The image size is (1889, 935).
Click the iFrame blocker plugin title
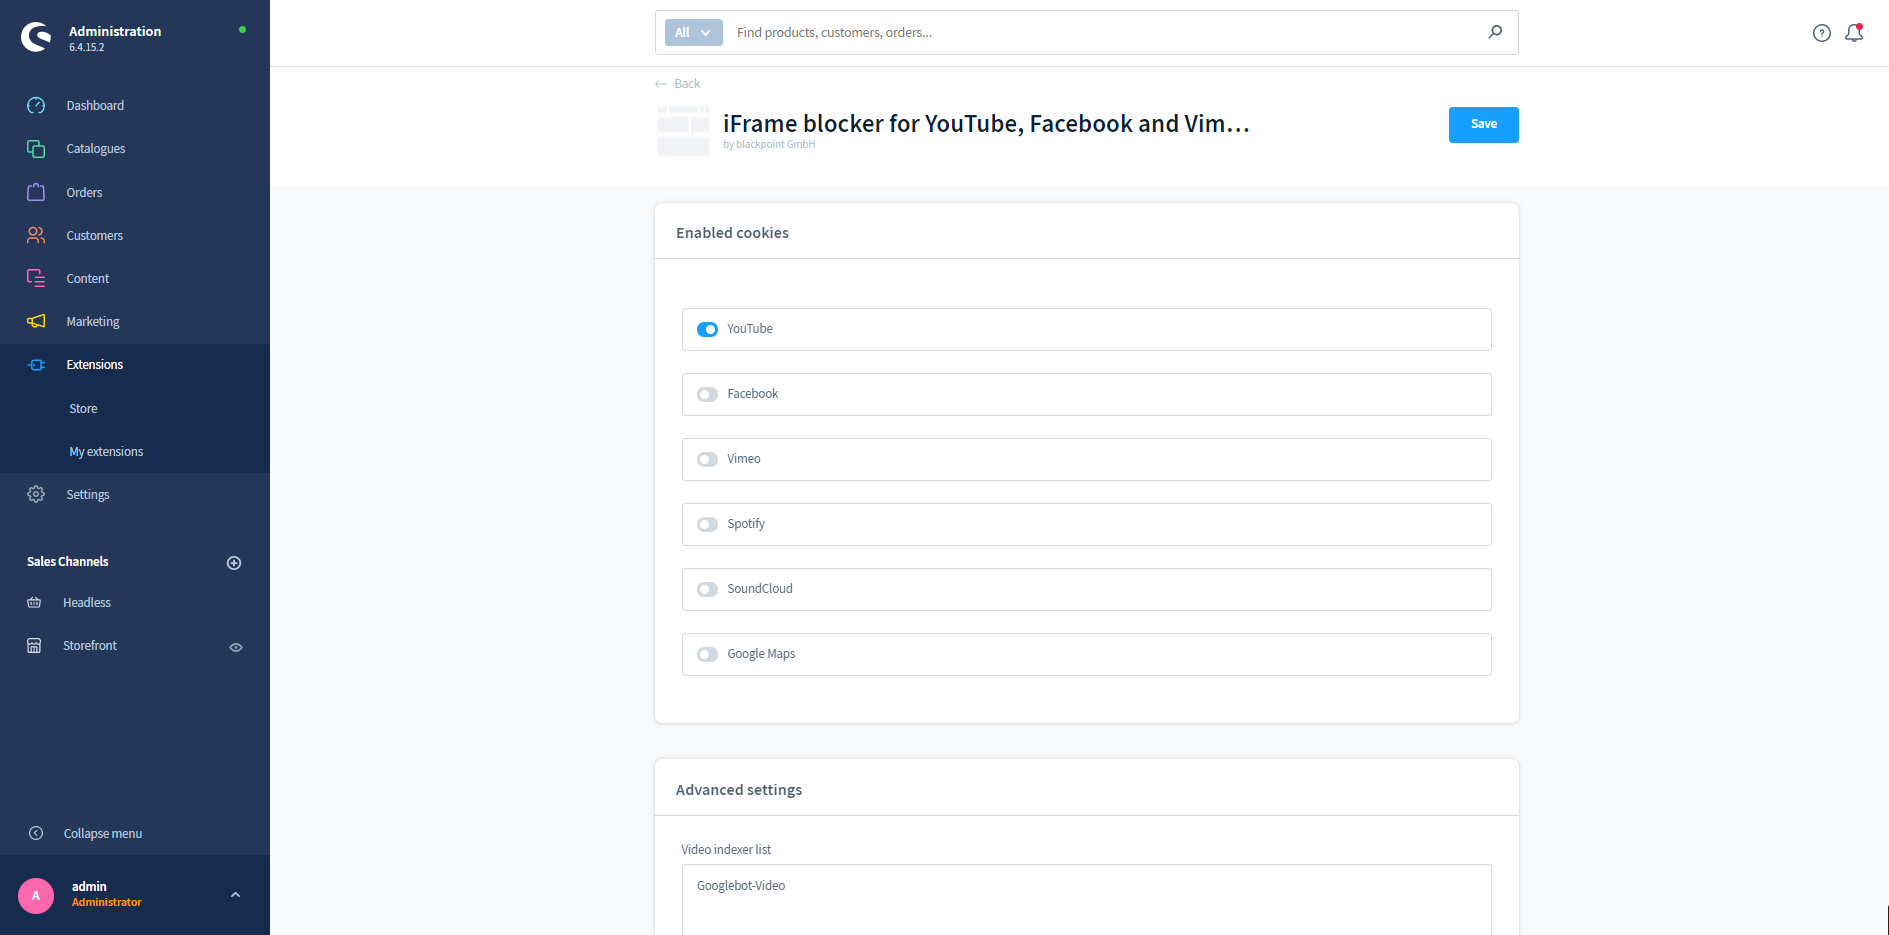point(986,123)
